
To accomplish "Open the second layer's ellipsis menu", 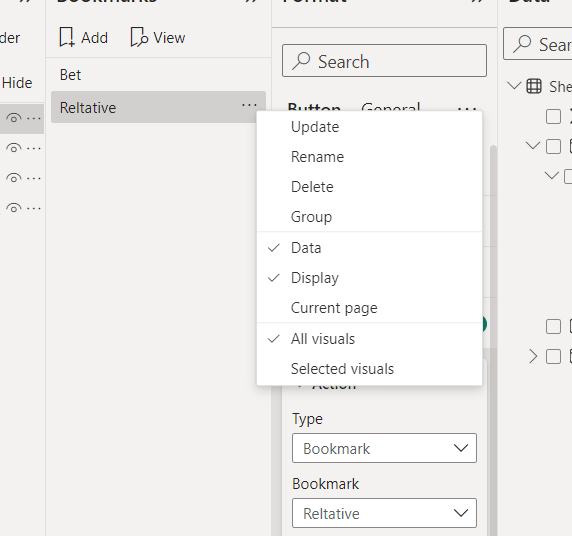I will tap(34, 149).
